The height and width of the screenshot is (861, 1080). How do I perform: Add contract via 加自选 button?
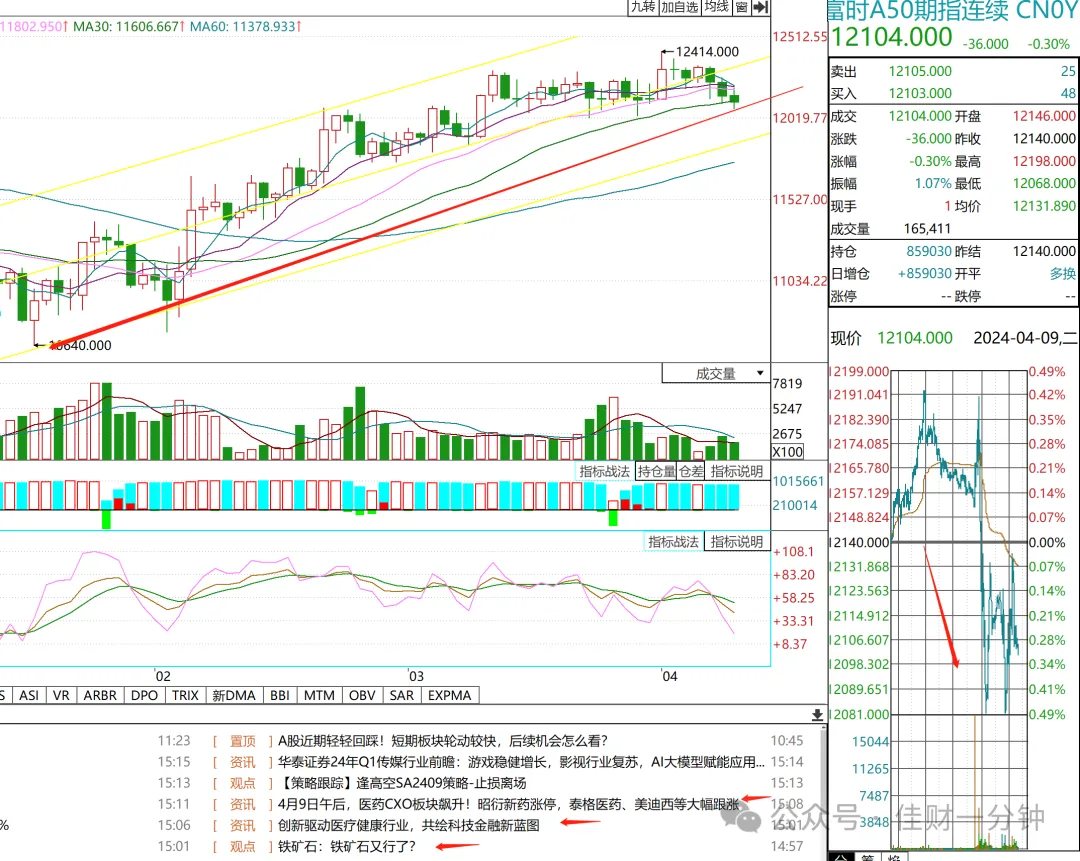[680, 7]
